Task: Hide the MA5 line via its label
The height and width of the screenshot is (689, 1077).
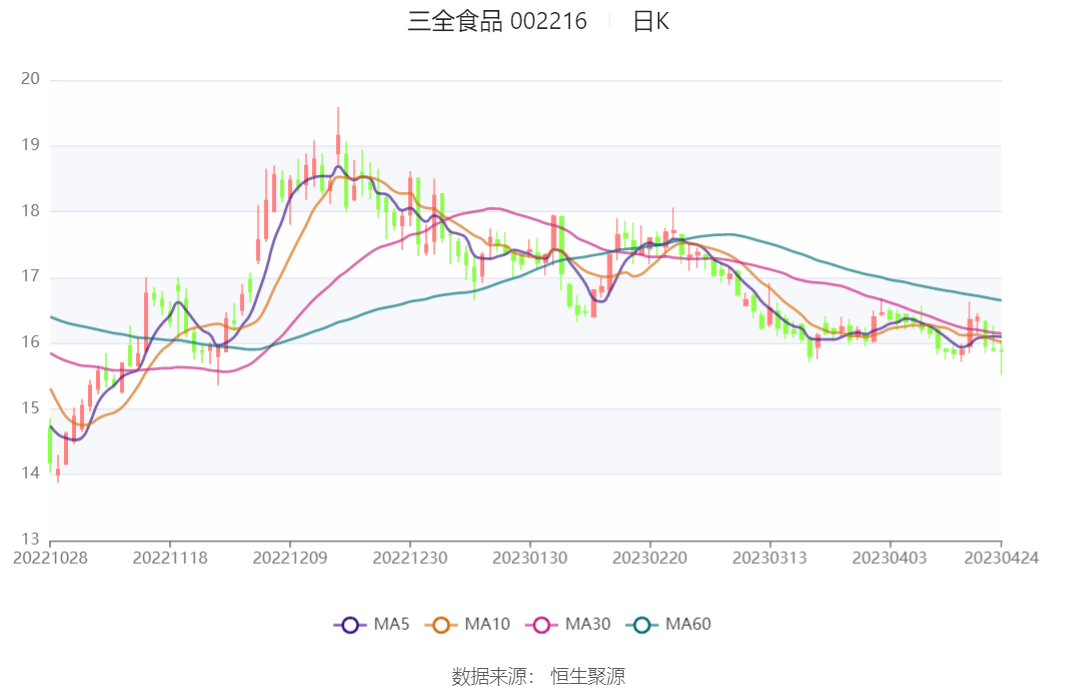Action: pos(392,624)
